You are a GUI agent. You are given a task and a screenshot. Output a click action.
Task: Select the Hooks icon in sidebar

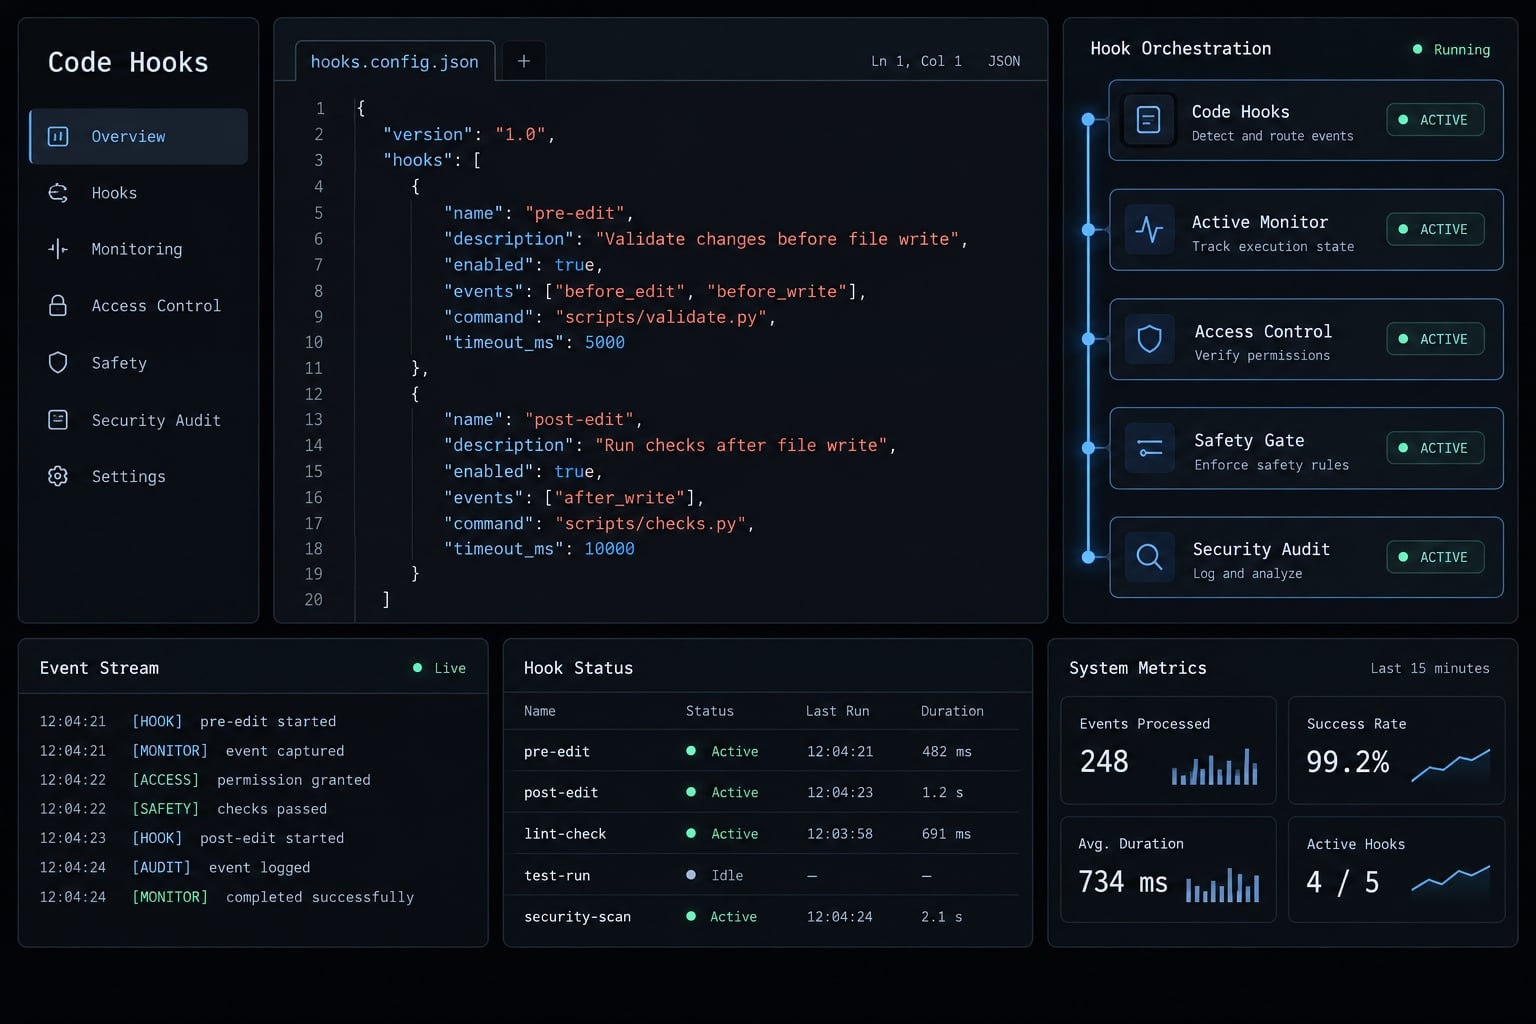[58, 193]
